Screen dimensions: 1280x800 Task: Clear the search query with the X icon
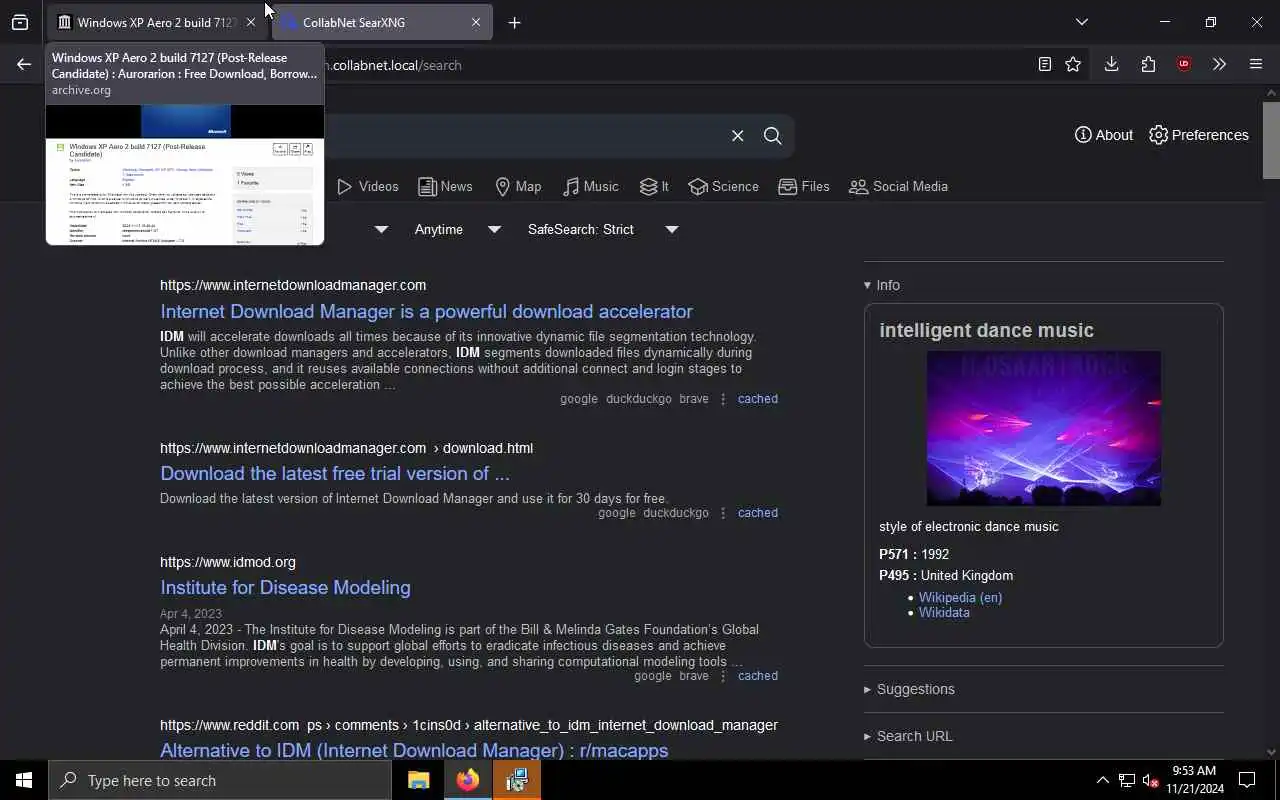click(737, 136)
